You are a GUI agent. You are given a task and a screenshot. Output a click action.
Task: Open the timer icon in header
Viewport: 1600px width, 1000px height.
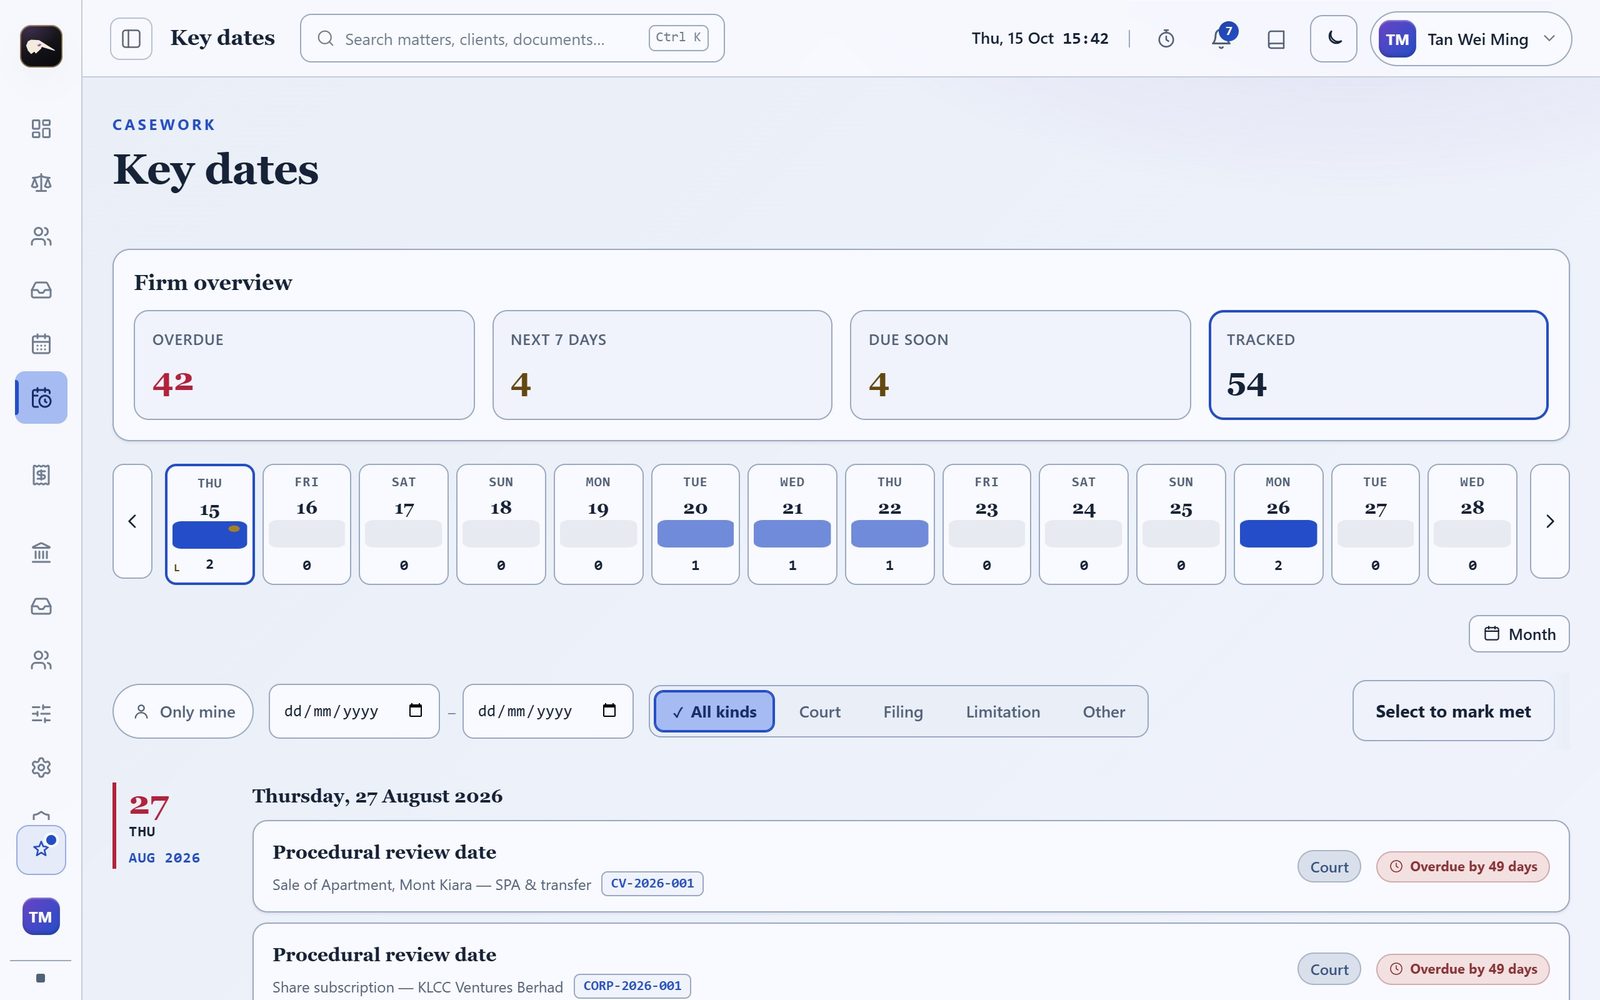click(1166, 39)
